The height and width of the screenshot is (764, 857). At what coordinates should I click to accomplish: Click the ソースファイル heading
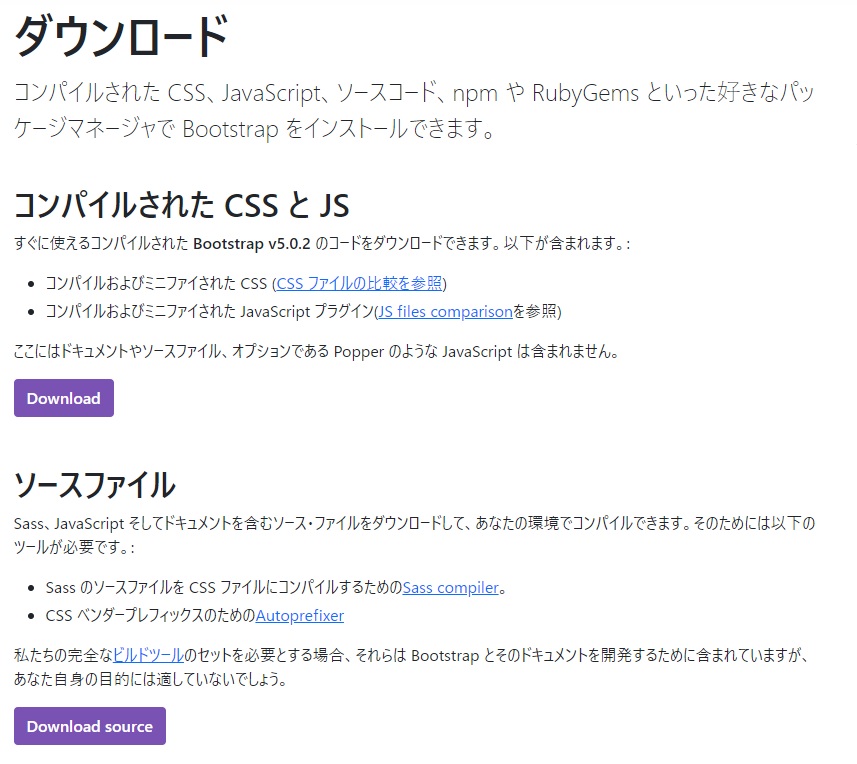click(95, 485)
